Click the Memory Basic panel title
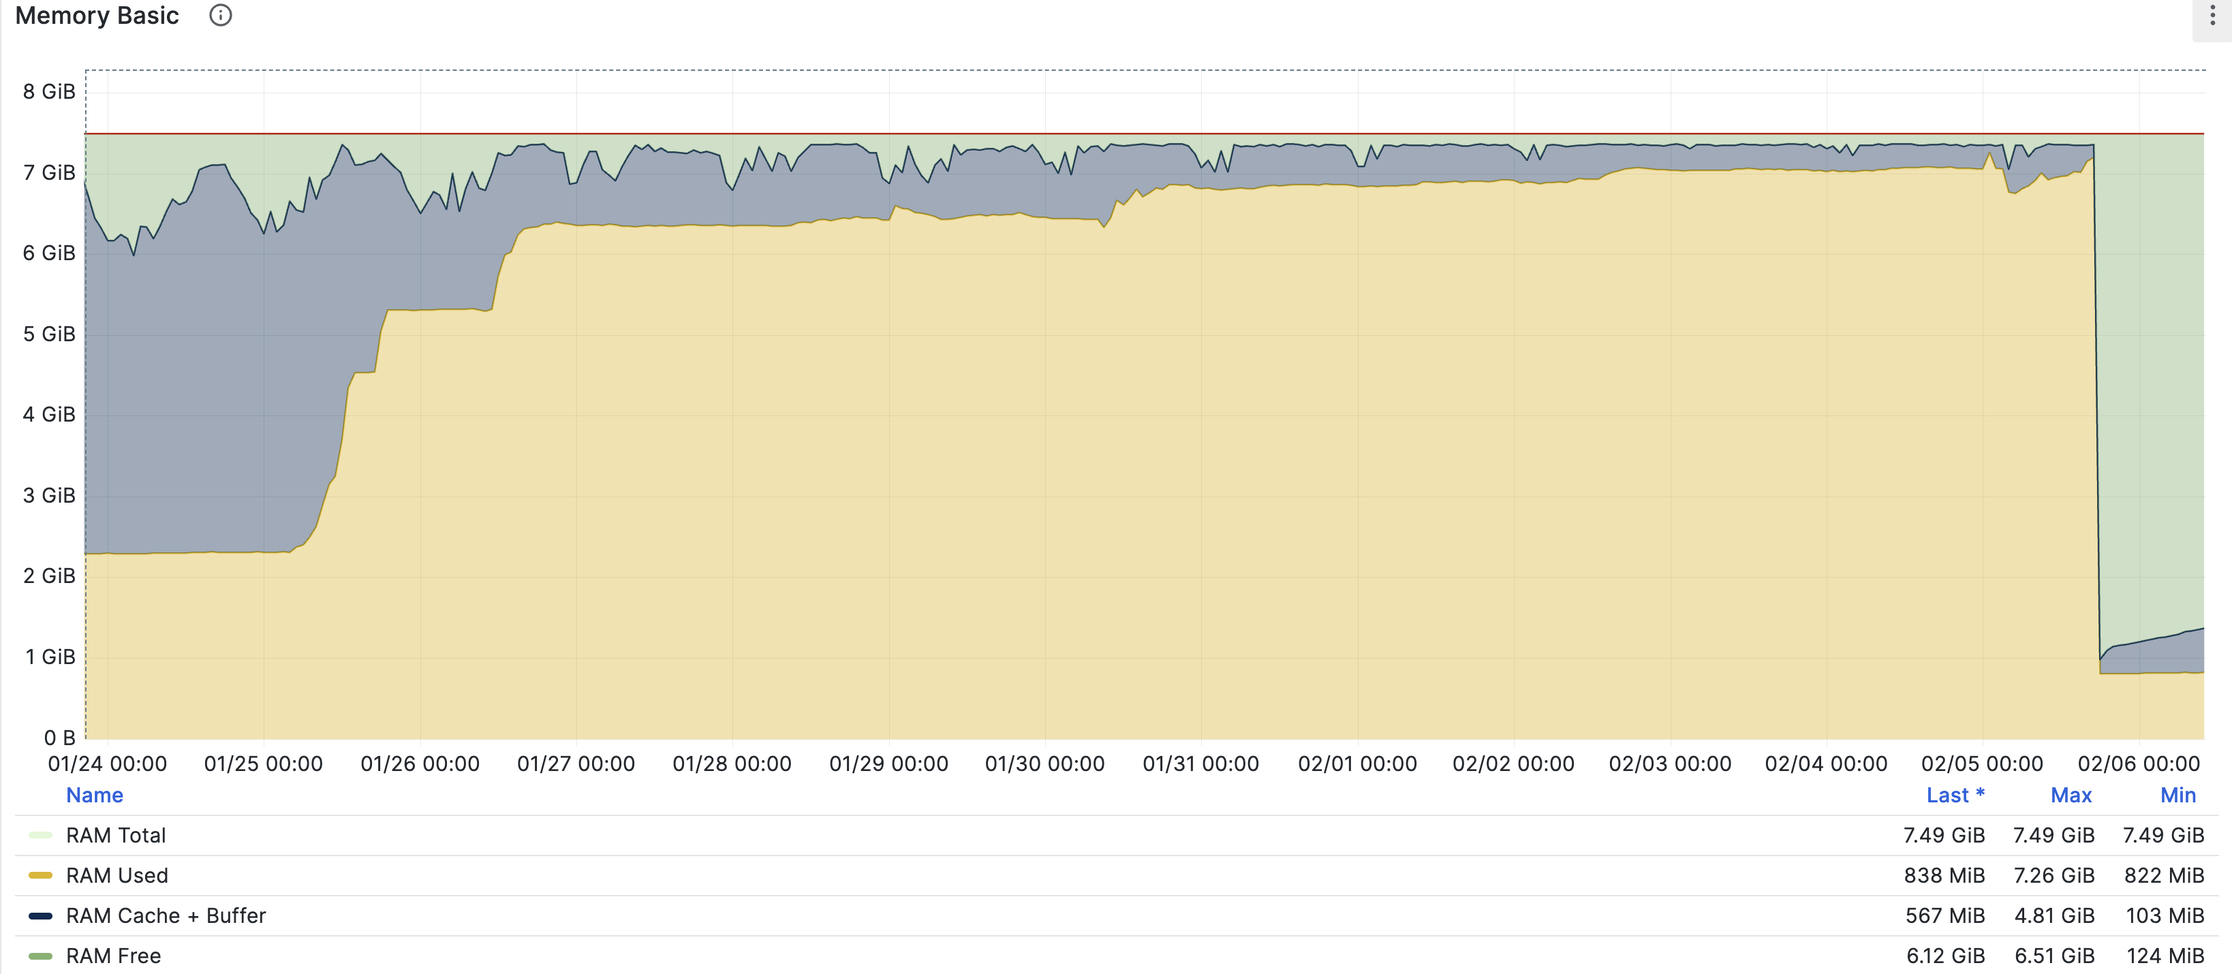The width and height of the screenshot is (2232, 974). [x=97, y=16]
